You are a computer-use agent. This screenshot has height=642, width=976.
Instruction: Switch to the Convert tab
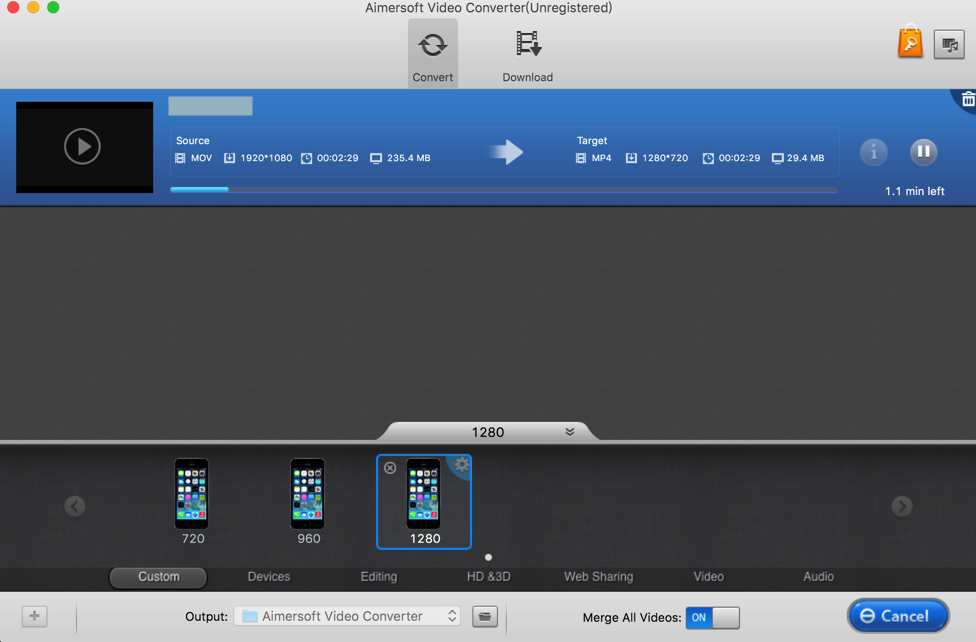[x=433, y=54]
